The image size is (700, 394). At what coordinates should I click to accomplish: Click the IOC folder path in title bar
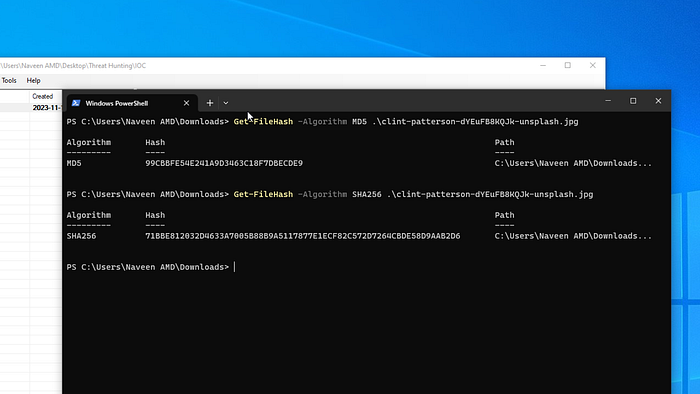point(73,66)
